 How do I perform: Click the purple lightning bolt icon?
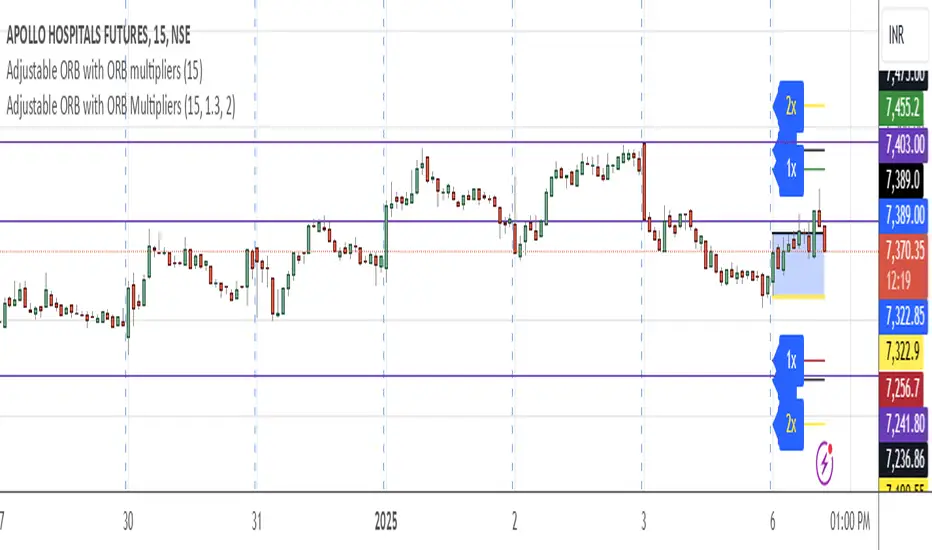(827, 462)
